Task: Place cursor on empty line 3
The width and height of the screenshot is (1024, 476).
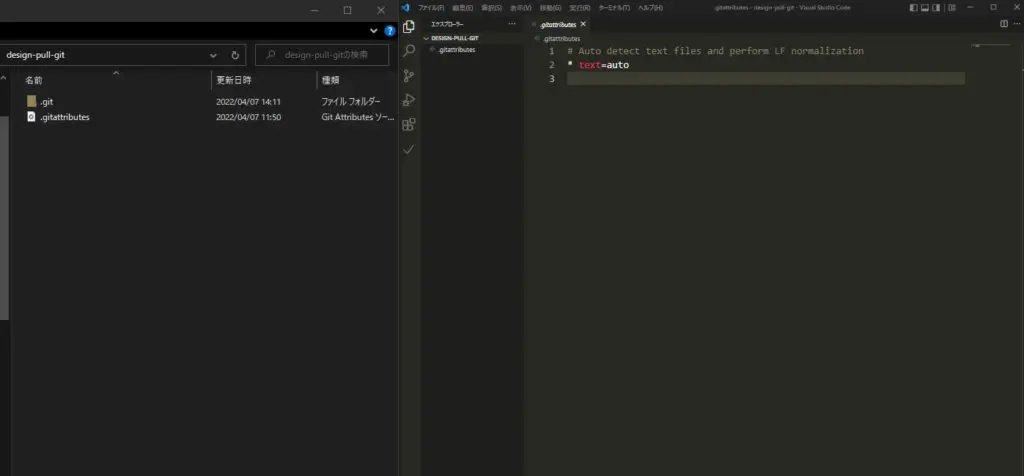Action: 765,78
